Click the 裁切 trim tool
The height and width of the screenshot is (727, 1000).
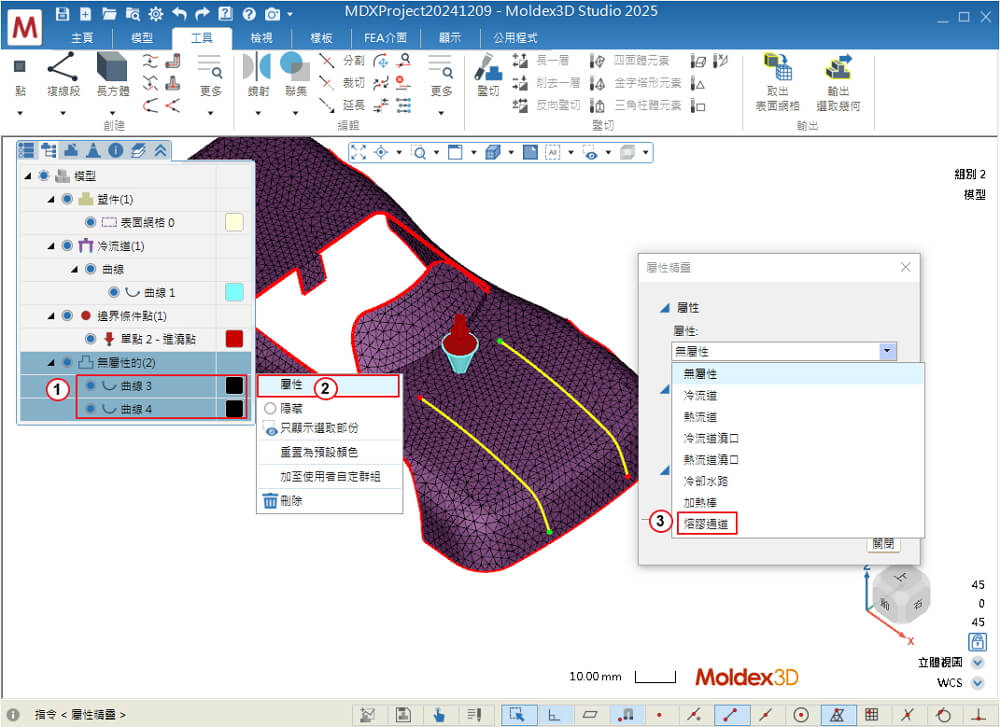(342, 83)
